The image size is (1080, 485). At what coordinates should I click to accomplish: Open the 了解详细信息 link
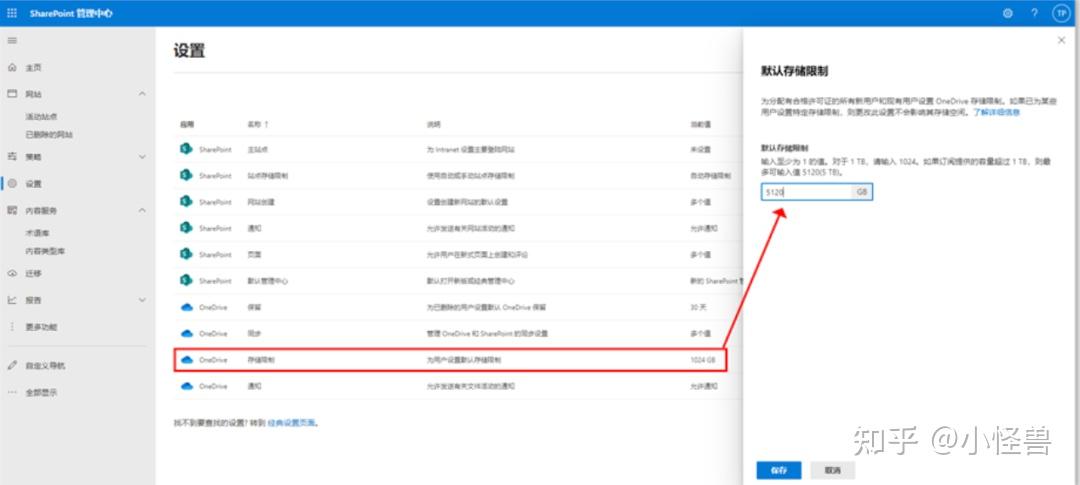point(996,111)
